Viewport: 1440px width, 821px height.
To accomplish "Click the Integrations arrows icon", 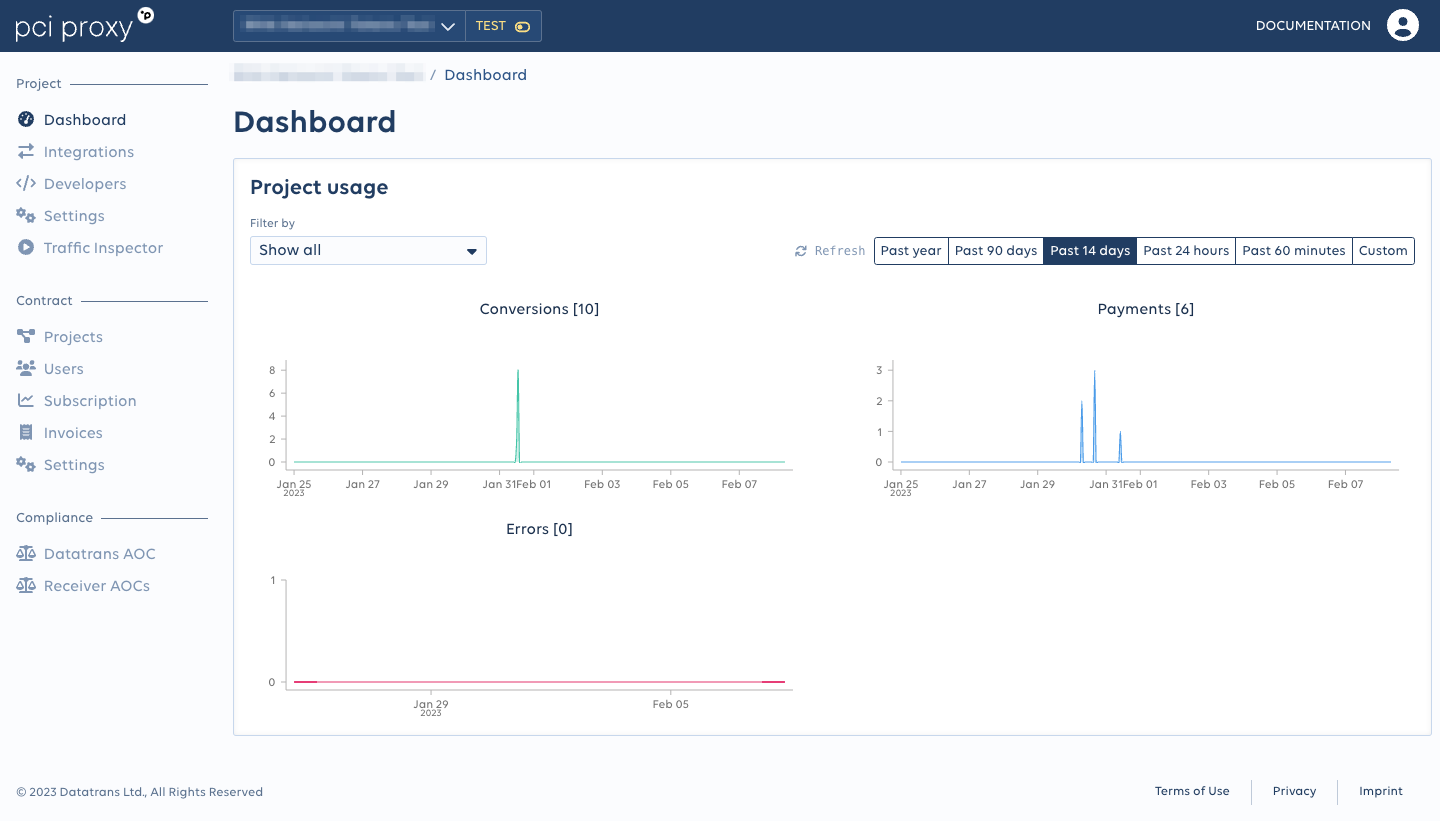I will pyautogui.click(x=26, y=152).
